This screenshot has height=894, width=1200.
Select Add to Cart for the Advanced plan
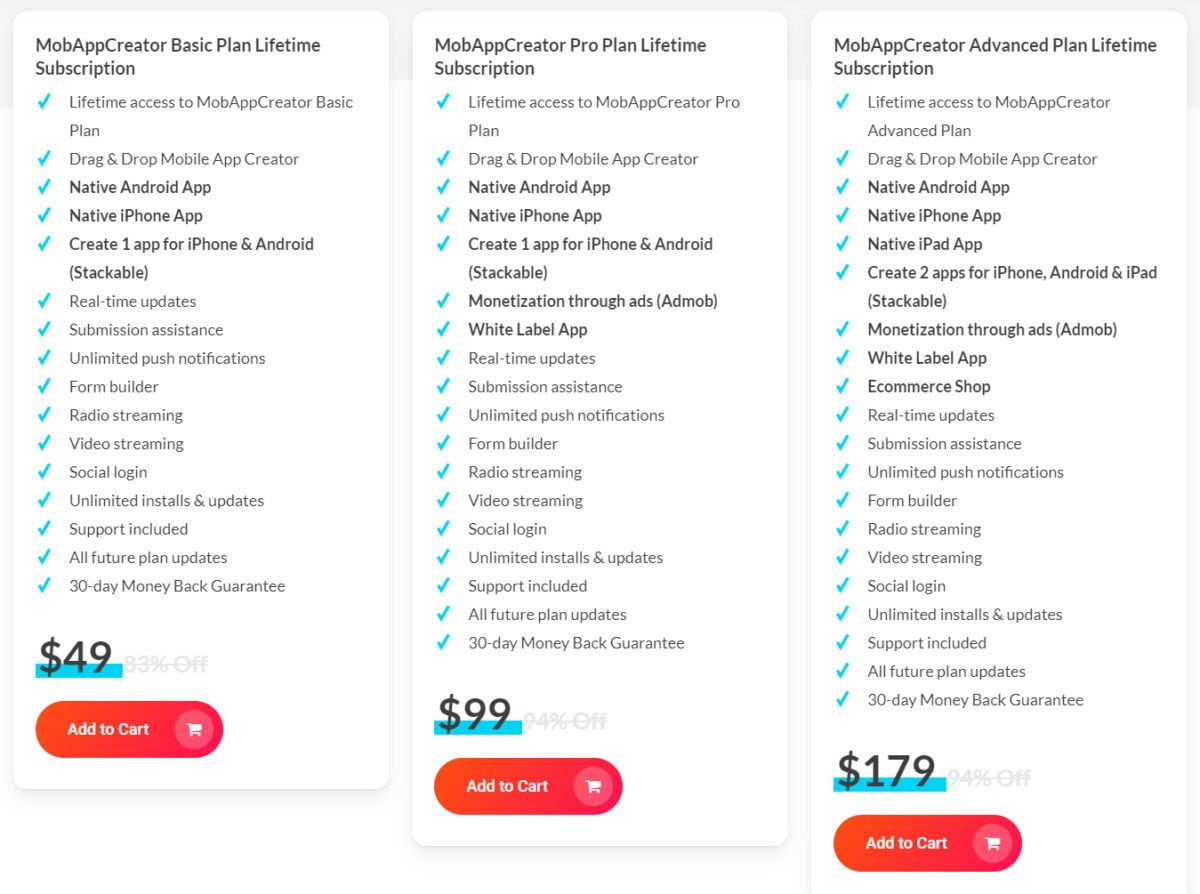point(905,843)
